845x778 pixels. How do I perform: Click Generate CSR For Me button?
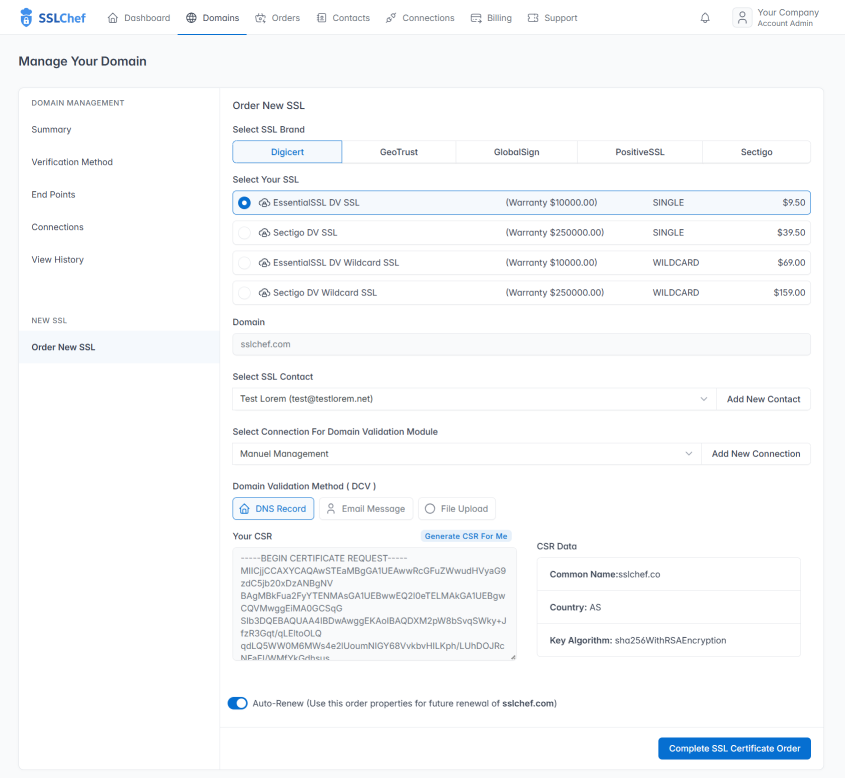(466, 536)
